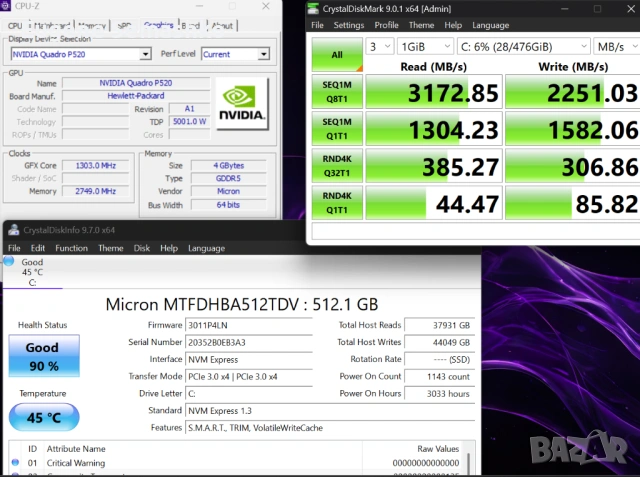This screenshot has width=640, height=477.
Task: Click the NVIDIA logo in CPU-Z
Action: [x=241, y=99]
